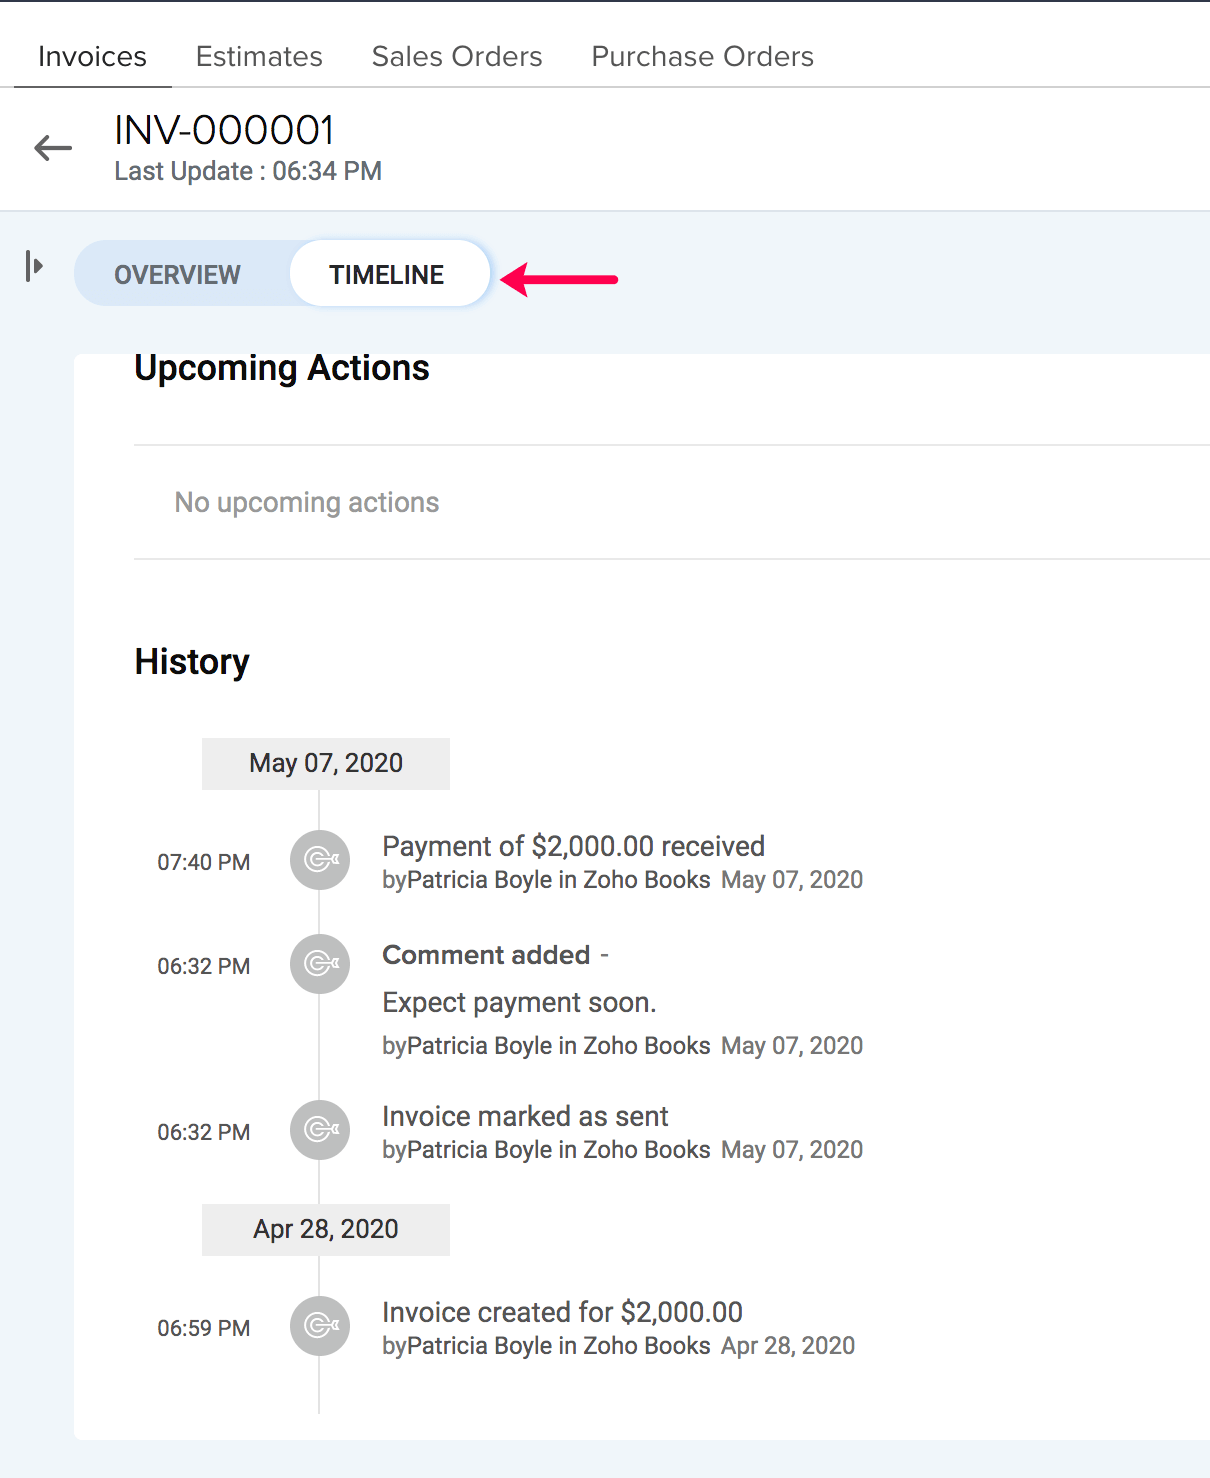Switch to Purchase Orders tab
Screen dimensions: 1210x1478
702,57
